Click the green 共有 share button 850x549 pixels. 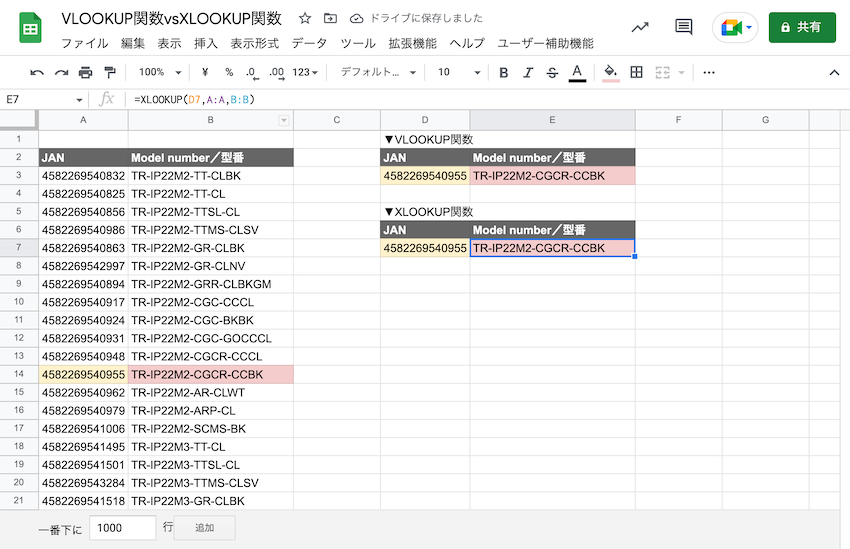click(802, 27)
